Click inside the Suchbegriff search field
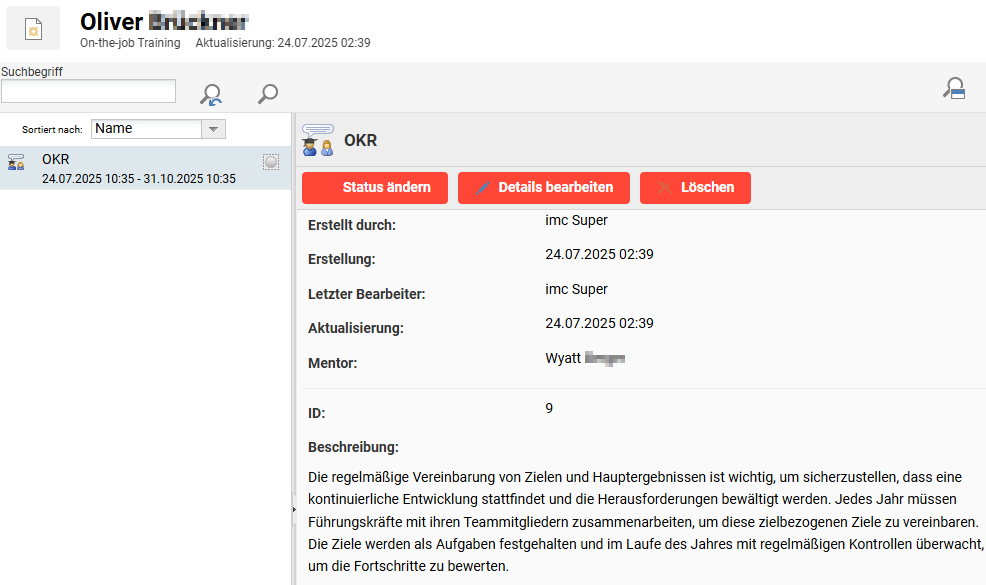Screen dimensions: 986x585 (88, 90)
